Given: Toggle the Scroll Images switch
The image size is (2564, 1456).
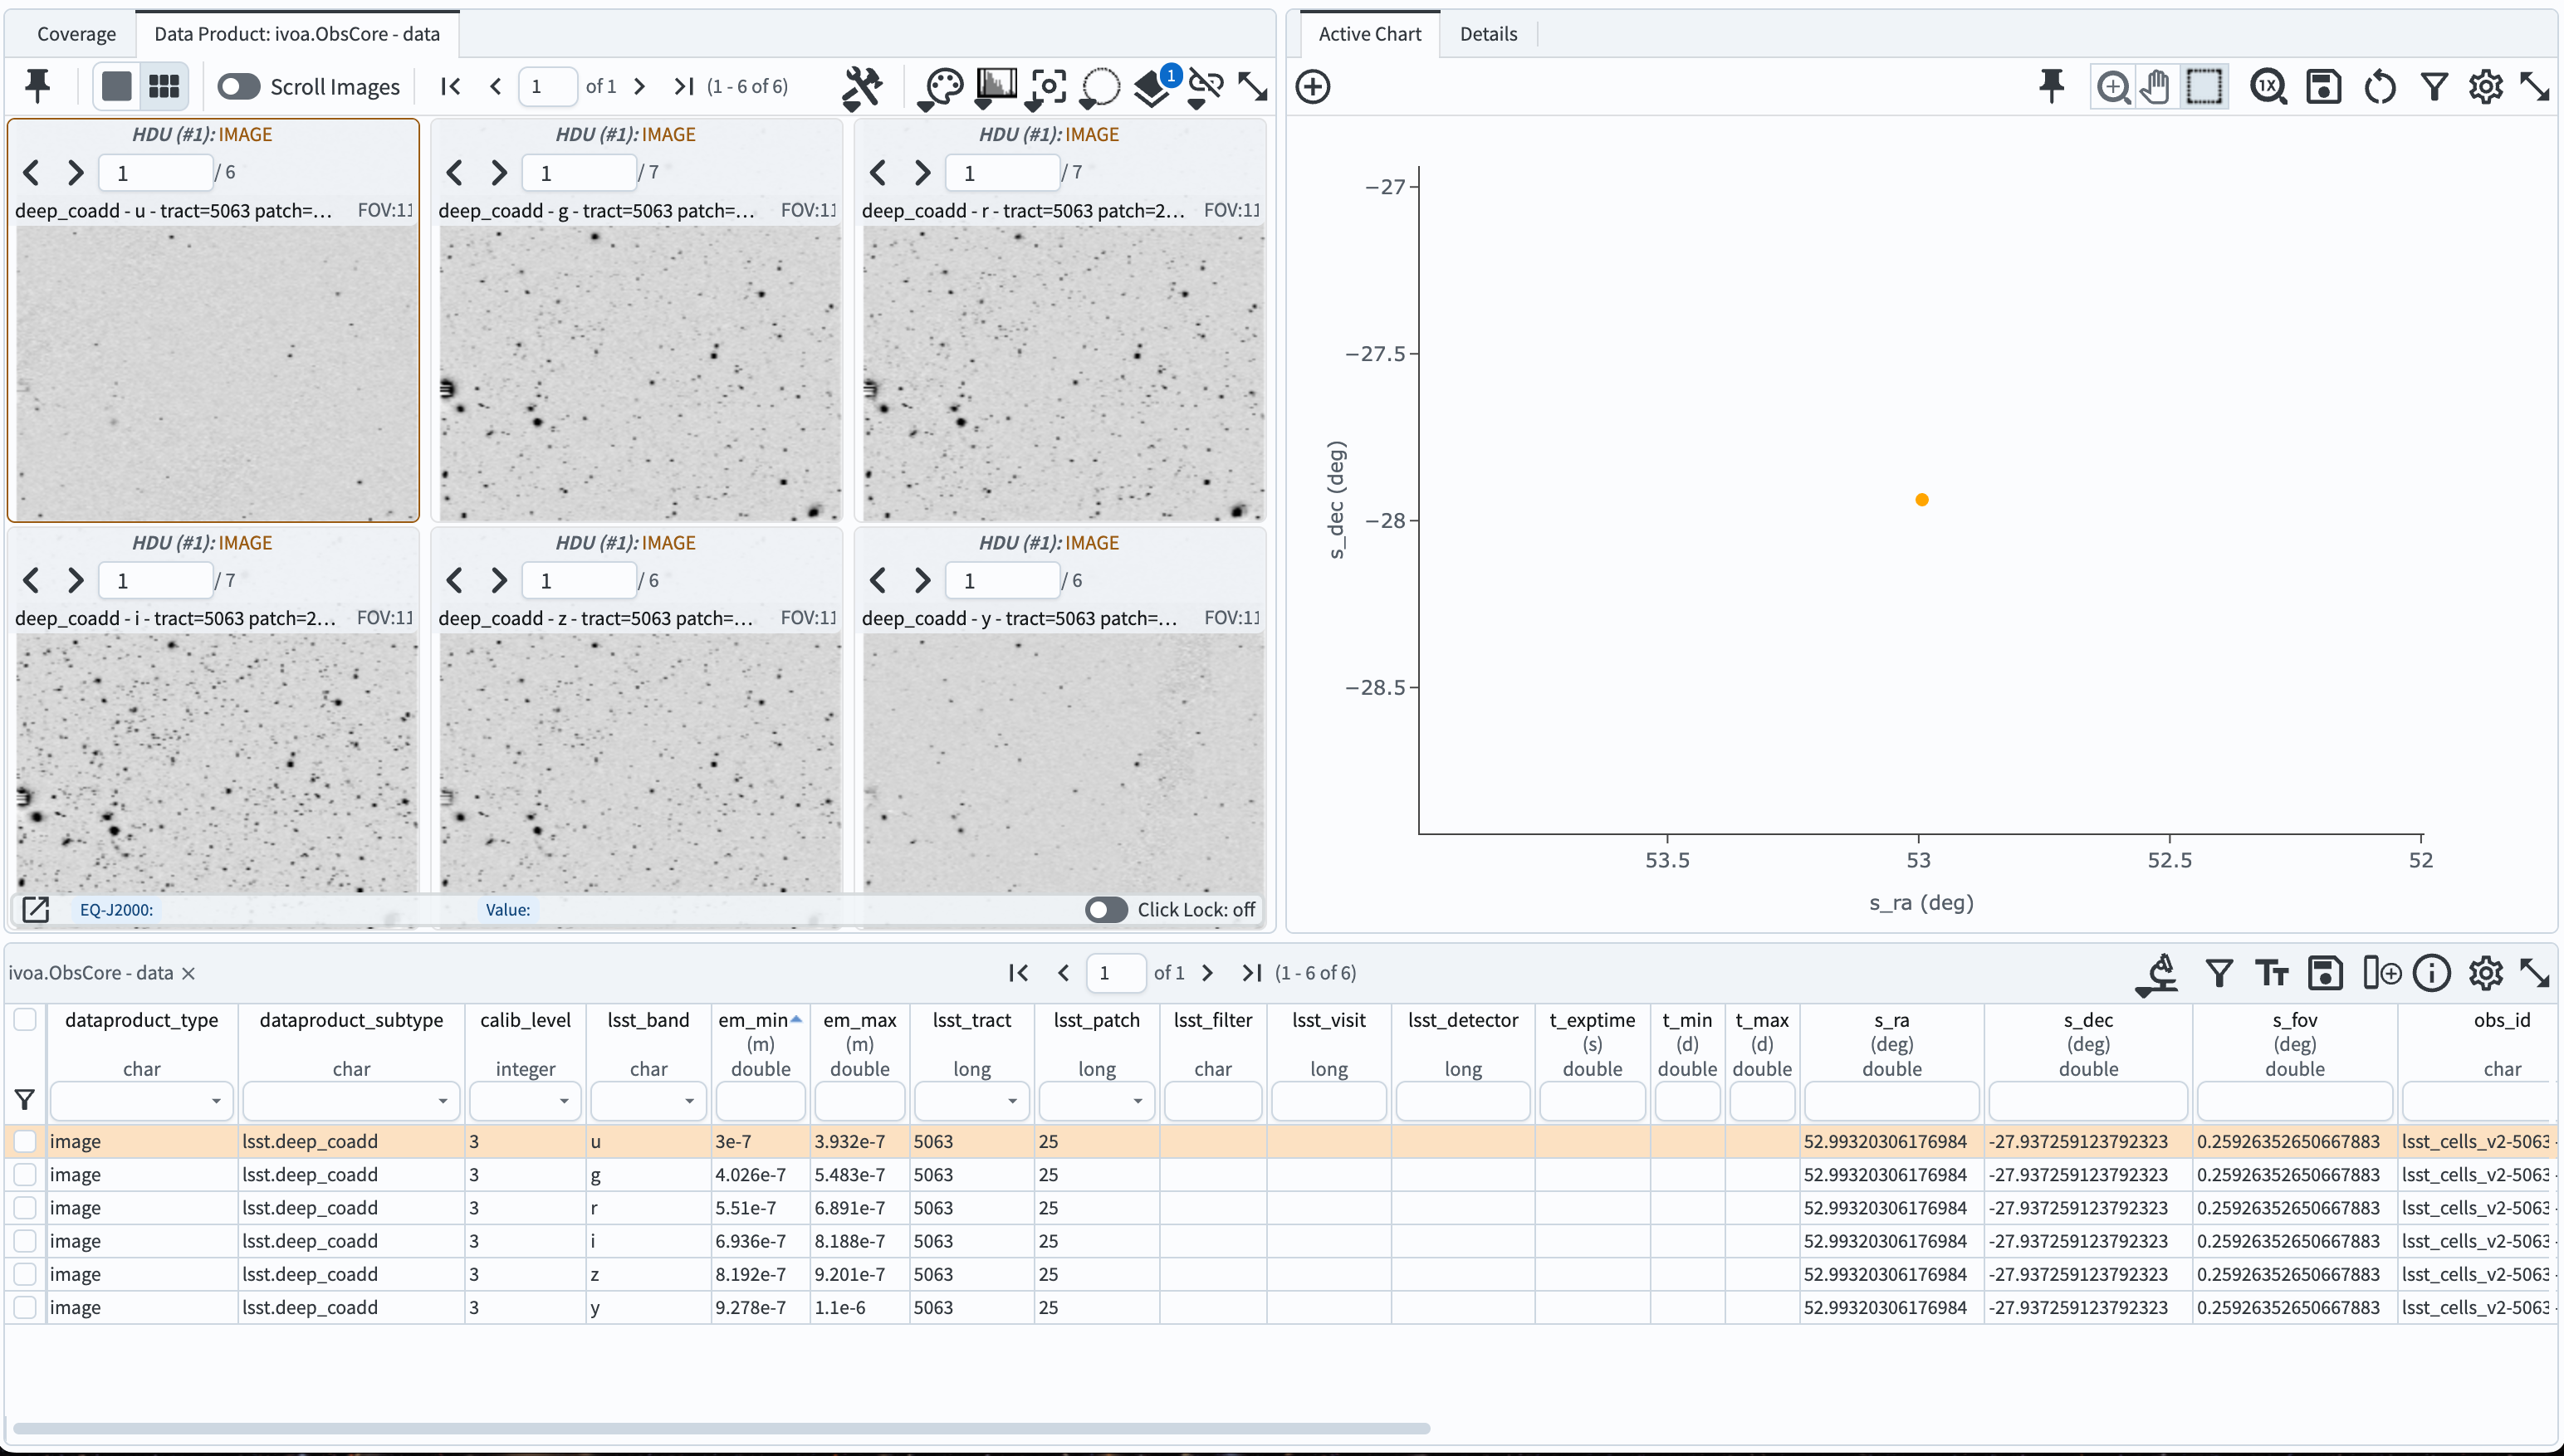Looking at the screenshot, I should tap(239, 87).
